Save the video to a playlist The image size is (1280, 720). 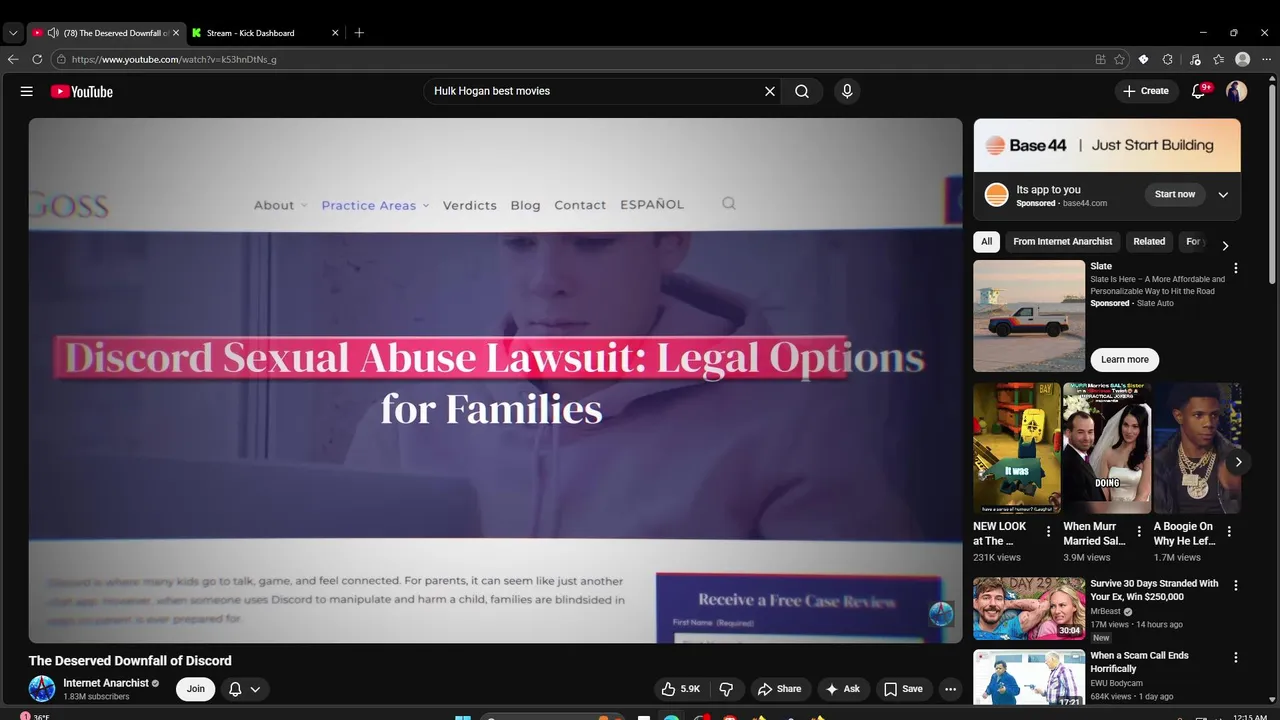click(903, 689)
